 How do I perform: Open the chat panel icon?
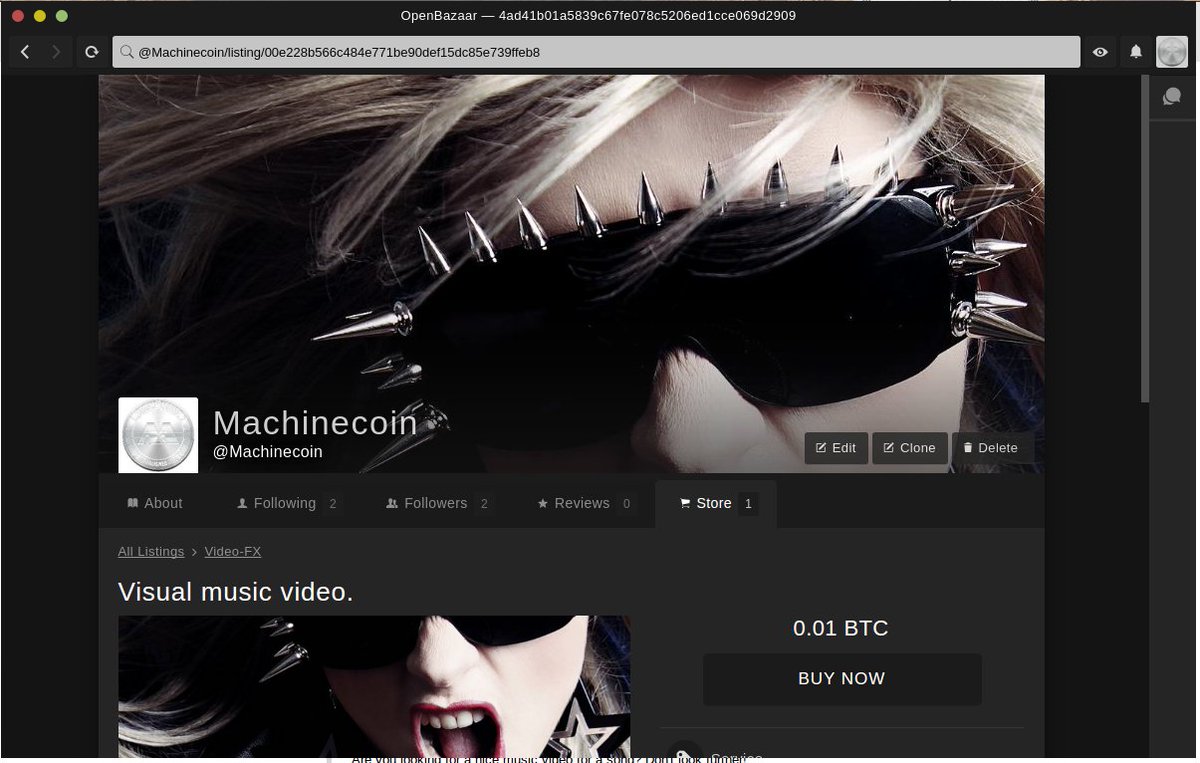point(1172,97)
